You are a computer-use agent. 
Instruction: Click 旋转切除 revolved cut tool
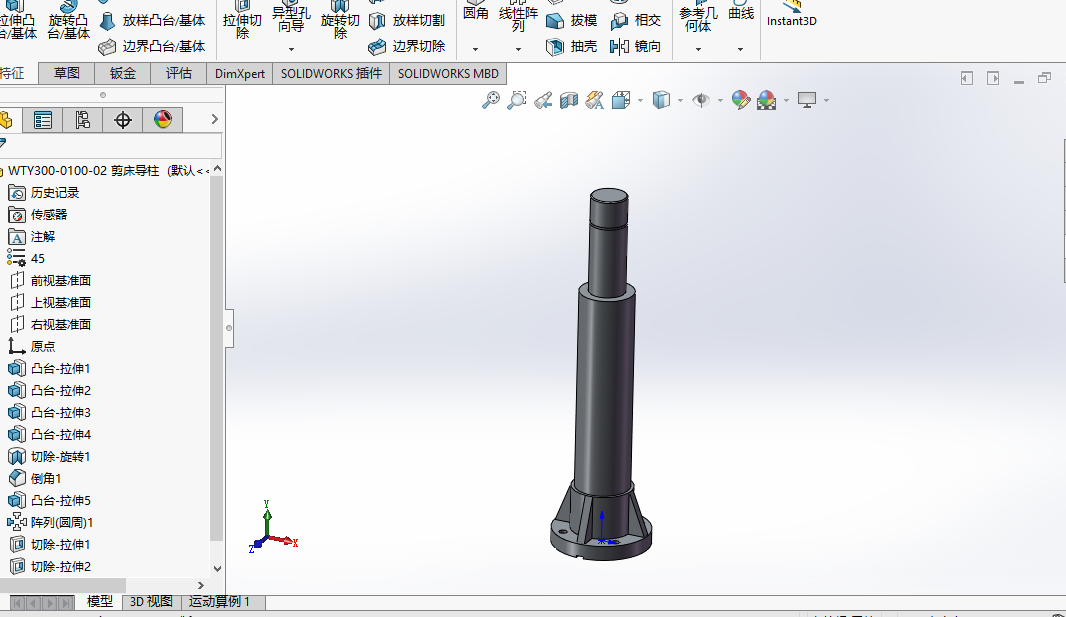click(340, 20)
